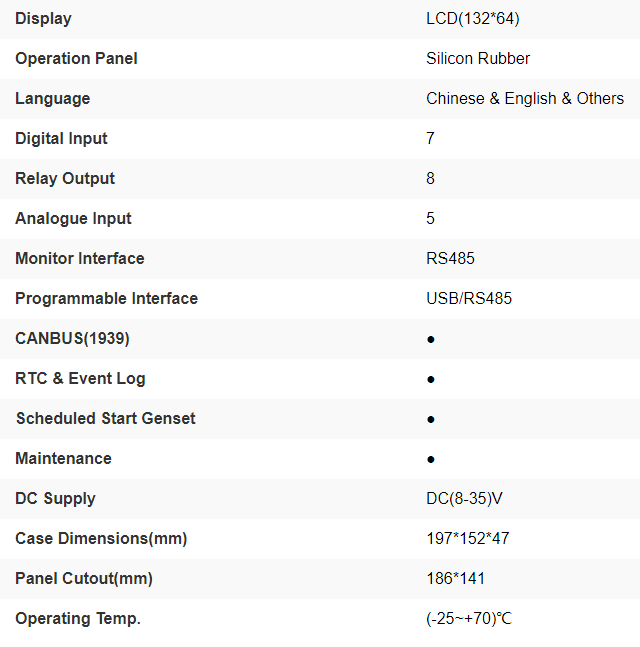
Task: Select the Operating Temp. label
Action: (78, 618)
